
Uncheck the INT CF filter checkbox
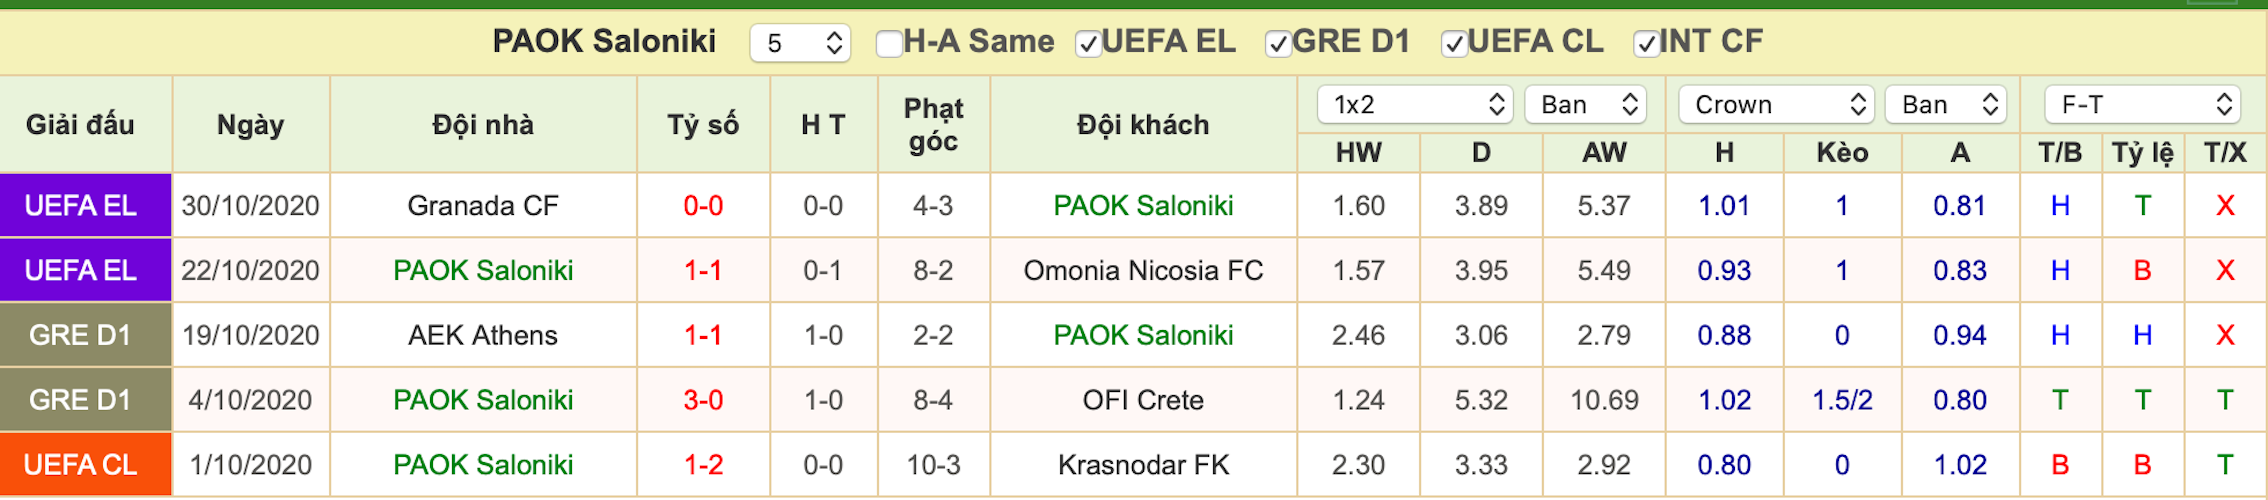pyautogui.click(x=1646, y=43)
